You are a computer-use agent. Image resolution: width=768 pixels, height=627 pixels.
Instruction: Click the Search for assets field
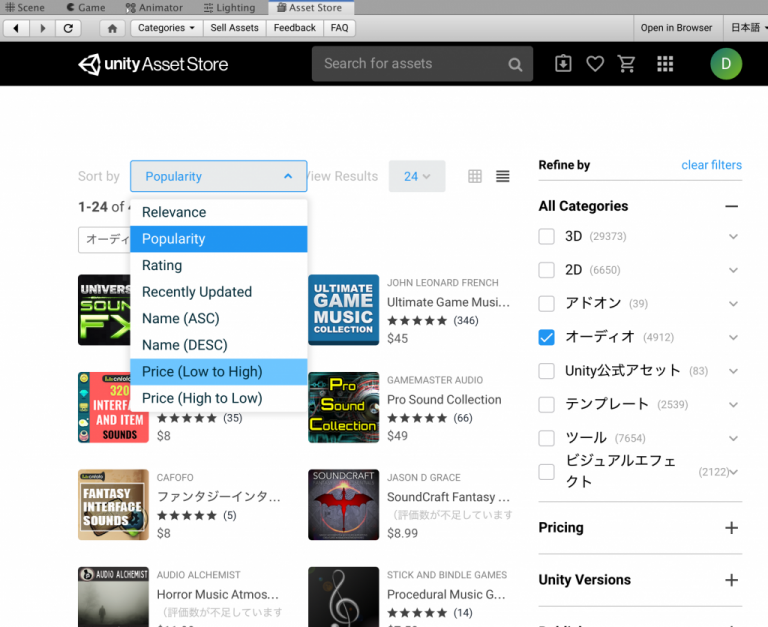pos(410,64)
